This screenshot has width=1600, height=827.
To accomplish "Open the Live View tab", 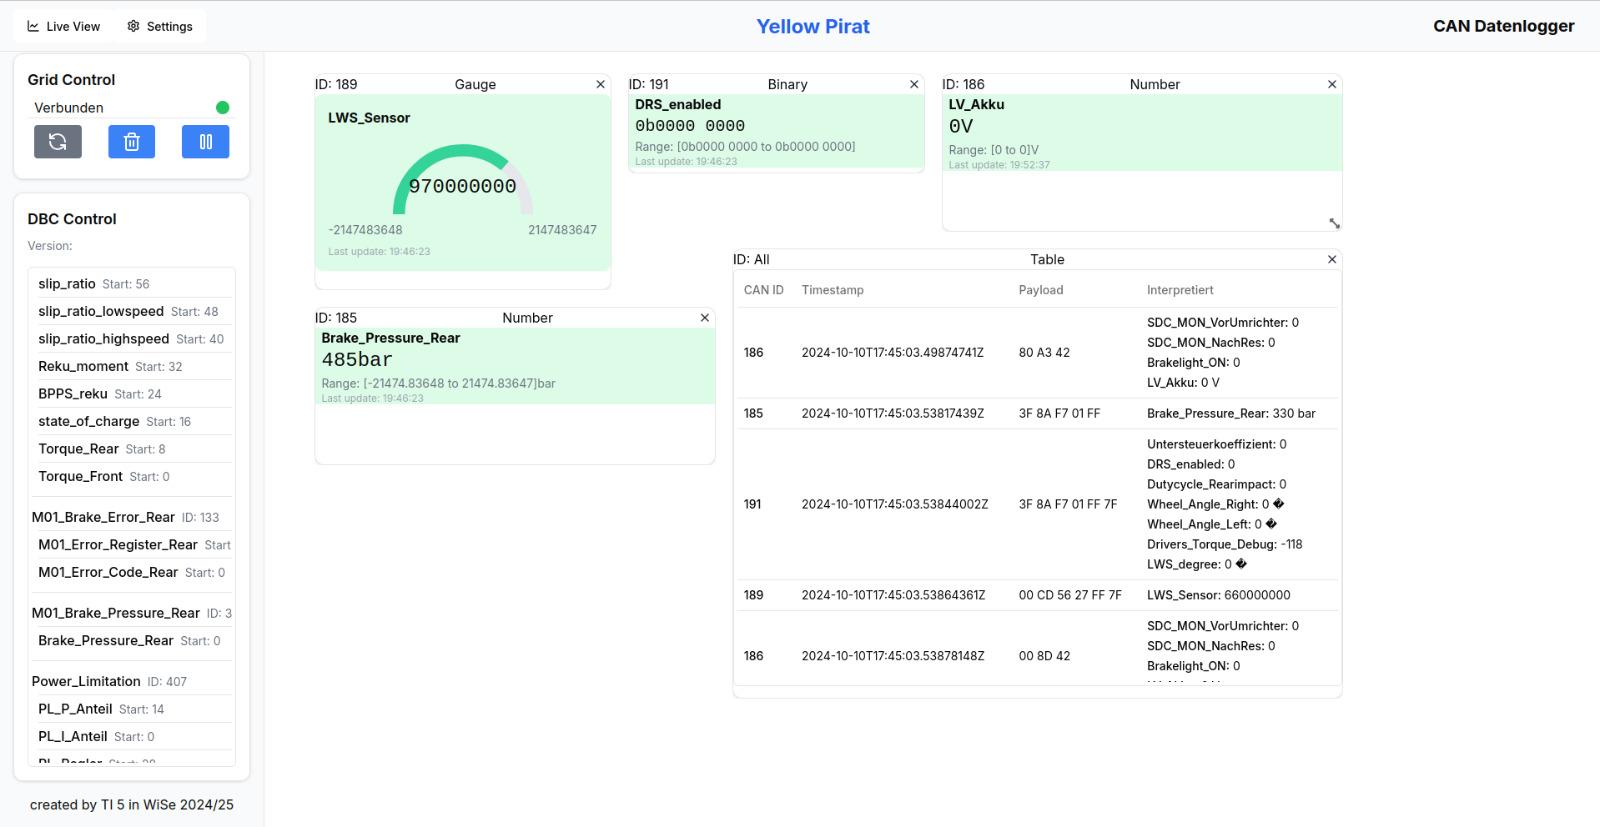I will (64, 27).
